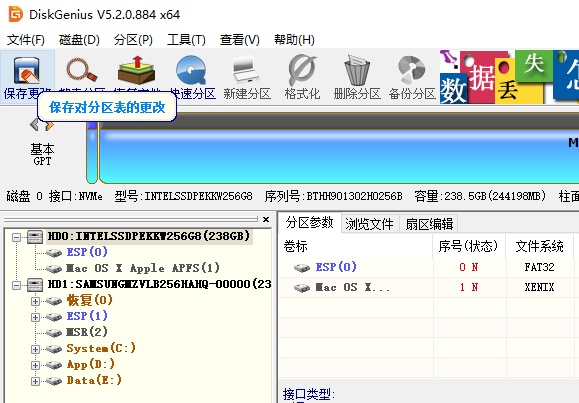This screenshot has height=403, width=579.
Task: Click the 卷标 column header
Action: (355, 246)
